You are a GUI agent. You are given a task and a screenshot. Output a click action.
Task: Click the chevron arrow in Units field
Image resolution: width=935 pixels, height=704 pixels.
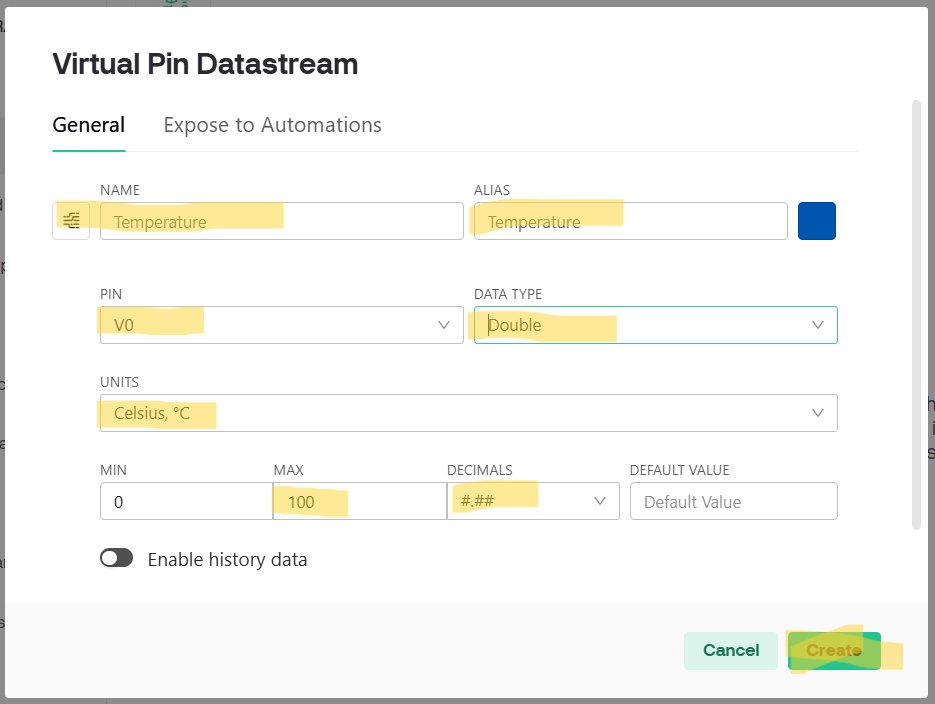click(x=817, y=413)
